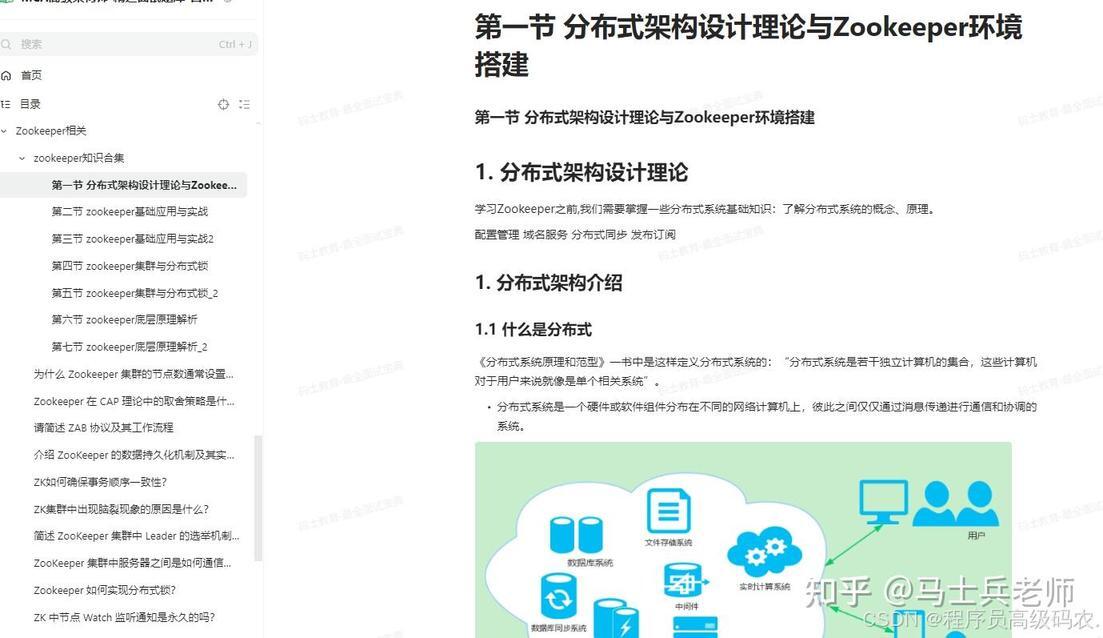Click the main page title heading
The width and height of the screenshot is (1103, 638).
point(748,46)
